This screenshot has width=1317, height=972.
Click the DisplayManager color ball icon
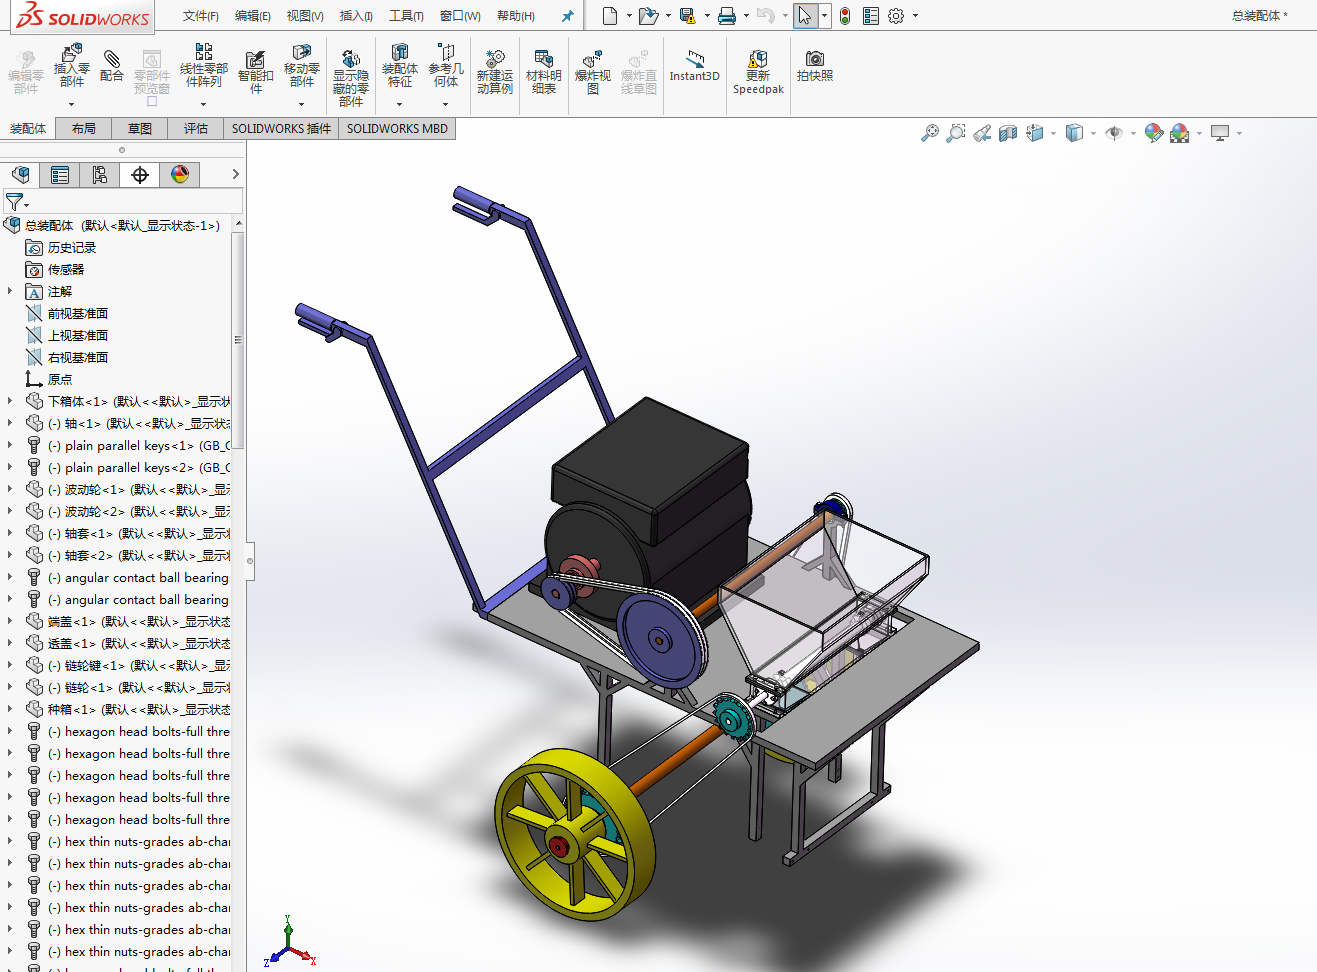pos(180,175)
